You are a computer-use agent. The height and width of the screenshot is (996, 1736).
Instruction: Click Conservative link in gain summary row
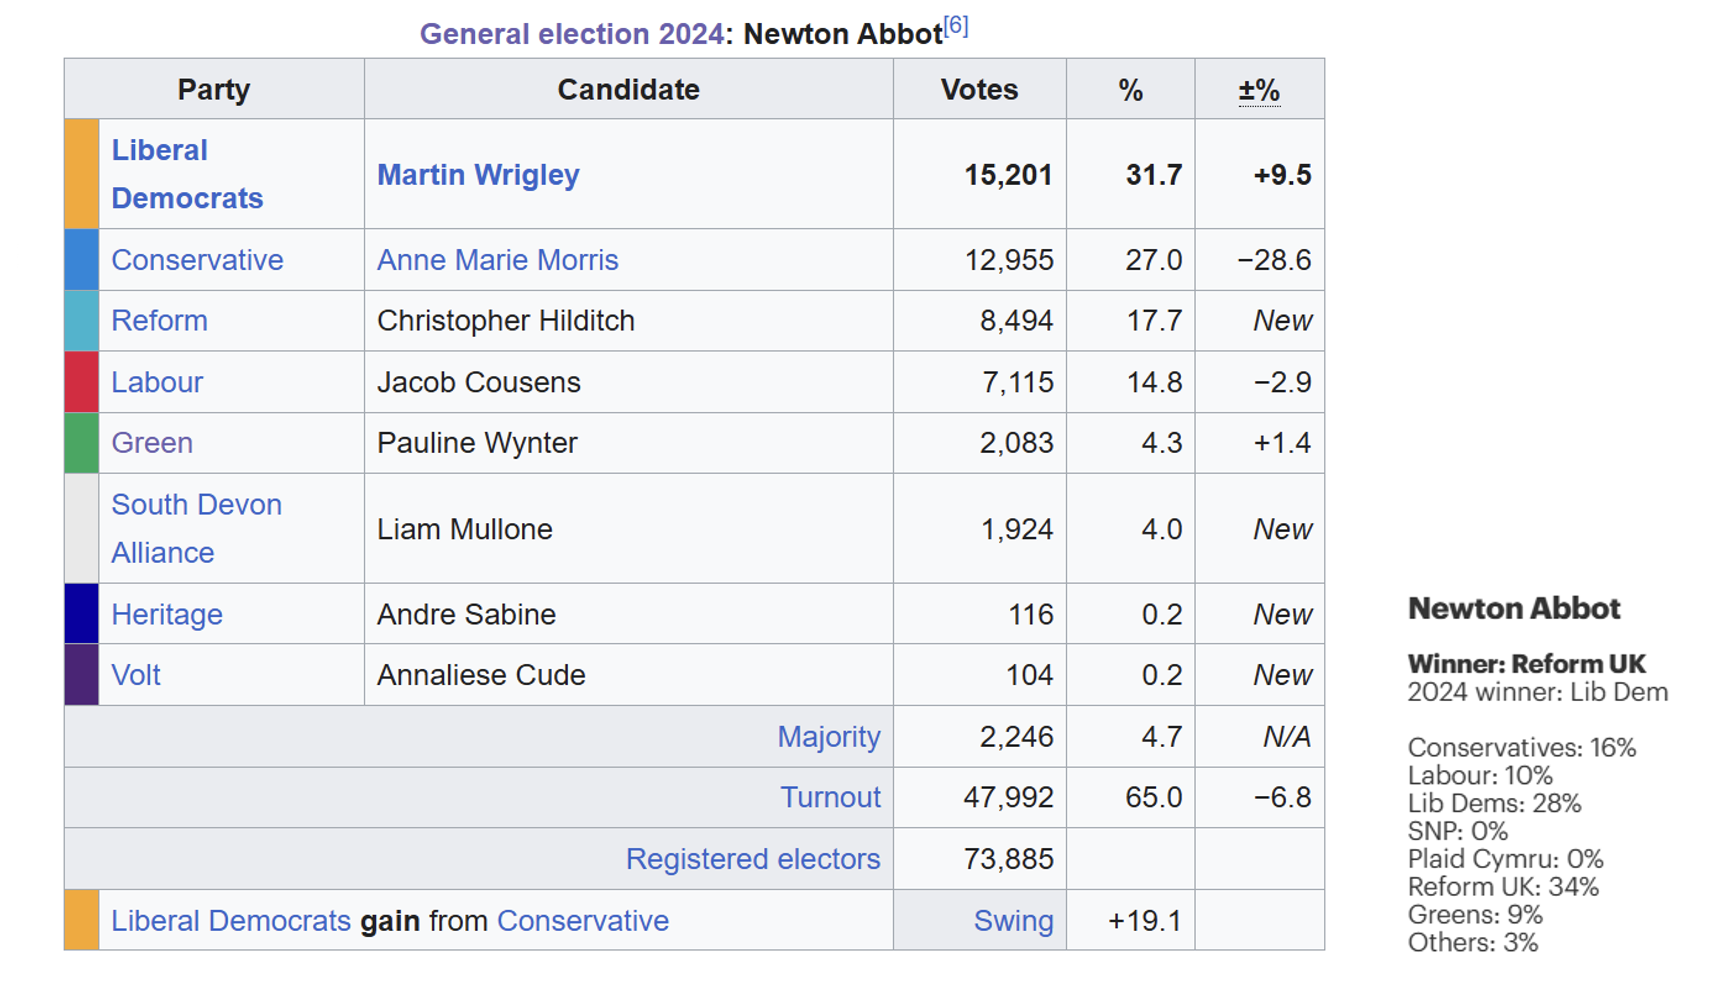click(x=582, y=921)
